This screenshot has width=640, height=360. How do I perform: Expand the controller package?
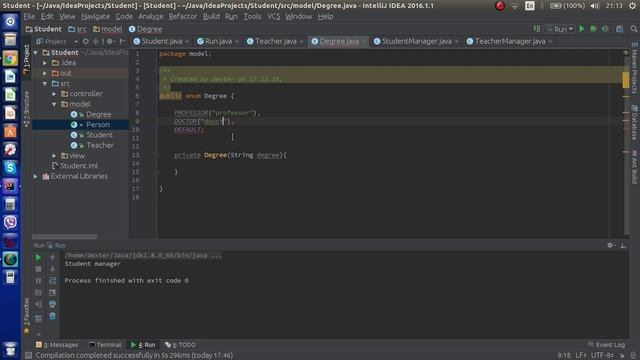54,94
